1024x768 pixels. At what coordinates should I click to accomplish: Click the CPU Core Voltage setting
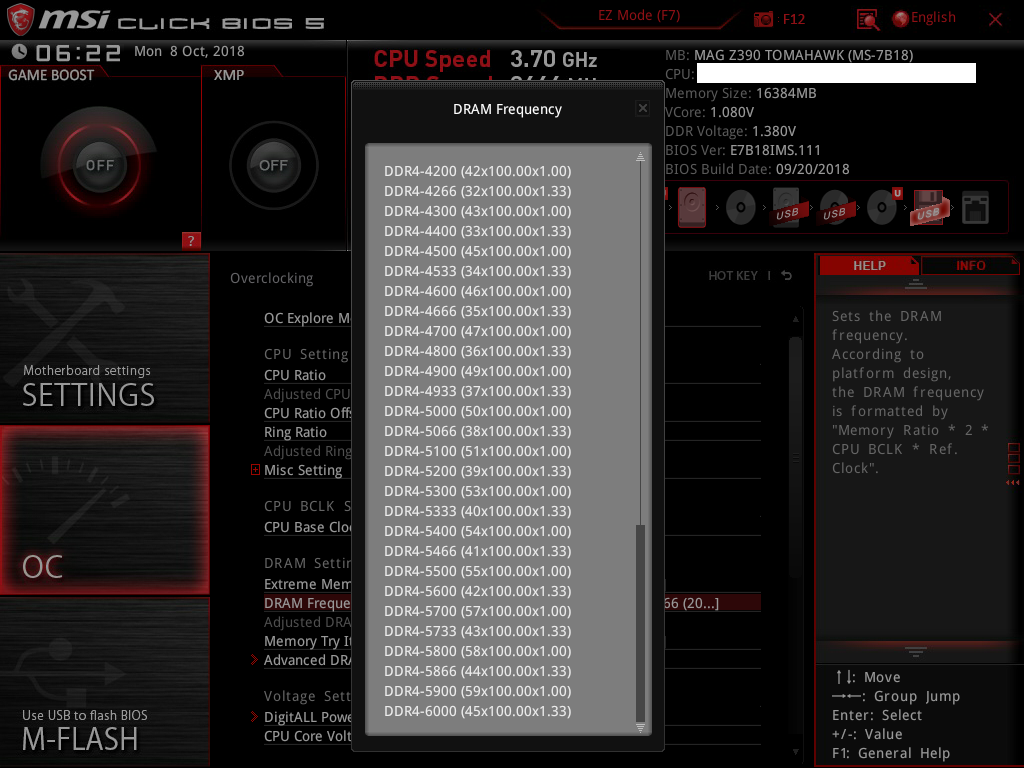(307, 736)
